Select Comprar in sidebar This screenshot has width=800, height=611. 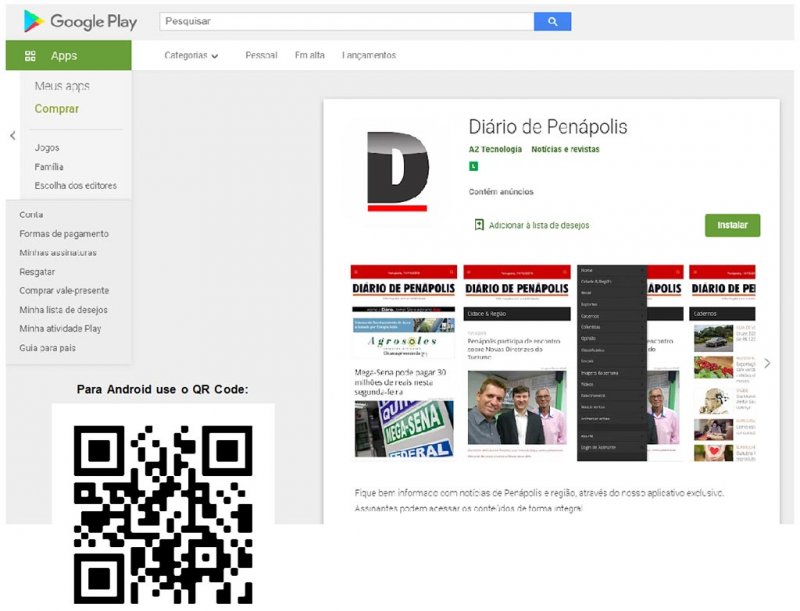57,109
